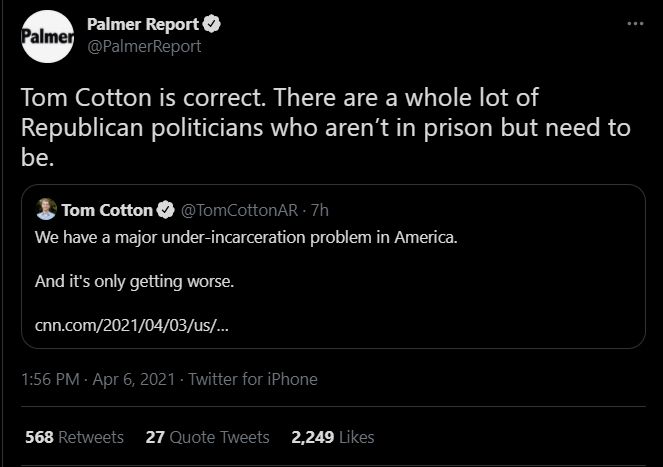Image resolution: width=663 pixels, height=467 pixels.
Task: View the 2,249 Likes list
Action: [x=332, y=437]
